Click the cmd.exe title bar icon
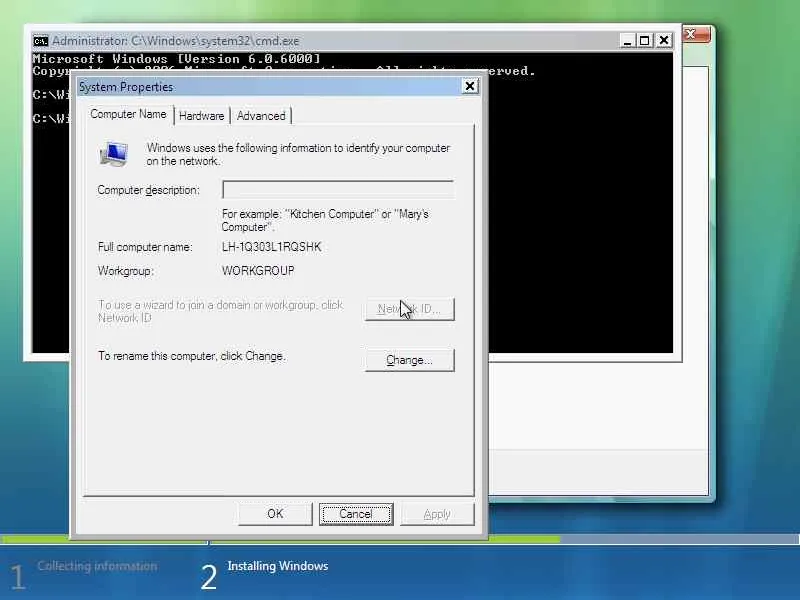800x600 pixels. point(40,41)
